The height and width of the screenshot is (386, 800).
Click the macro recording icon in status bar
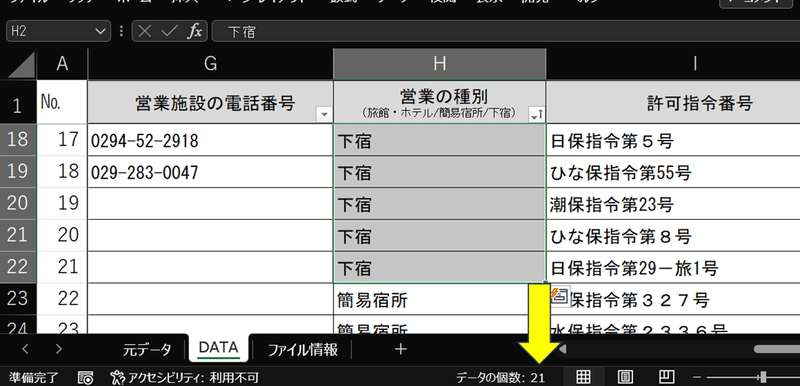pyautogui.click(x=86, y=377)
